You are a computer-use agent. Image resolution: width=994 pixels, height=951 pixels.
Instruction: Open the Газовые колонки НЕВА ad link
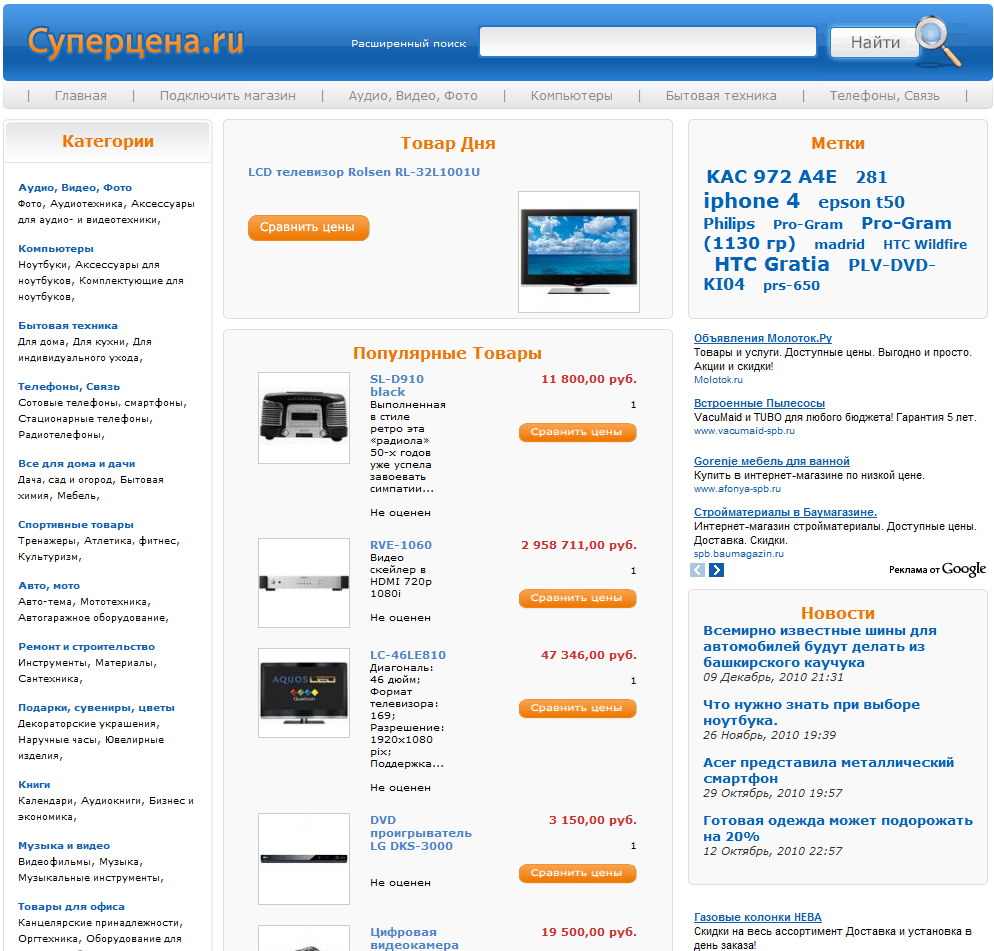[758, 917]
